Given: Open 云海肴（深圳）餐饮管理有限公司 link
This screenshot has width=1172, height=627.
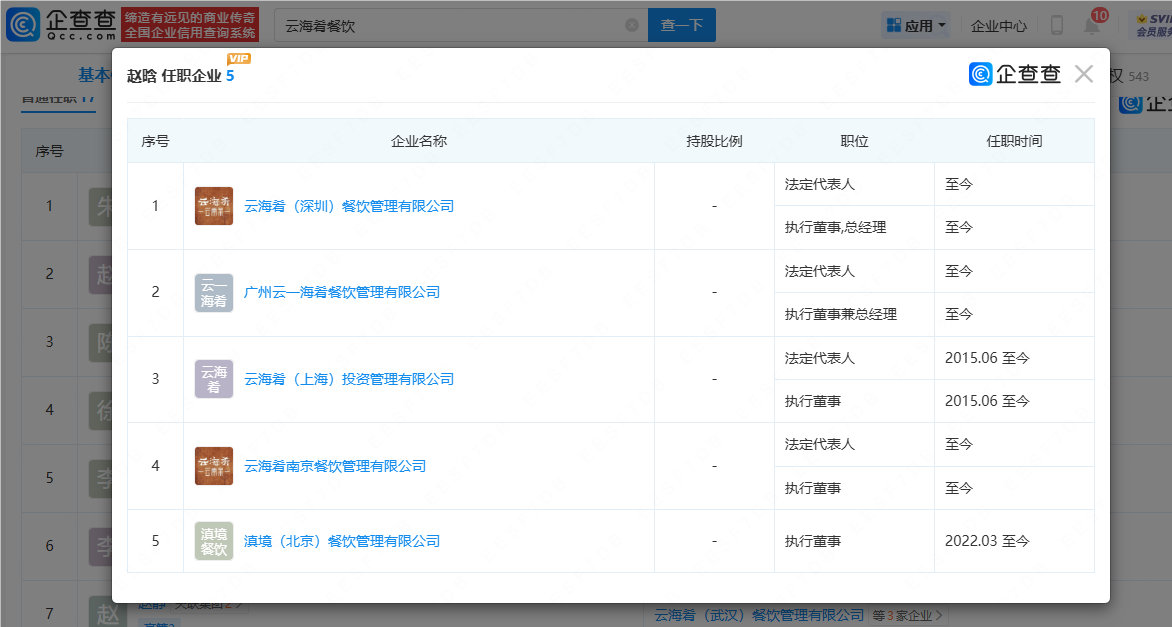Looking at the screenshot, I should (349, 206).
